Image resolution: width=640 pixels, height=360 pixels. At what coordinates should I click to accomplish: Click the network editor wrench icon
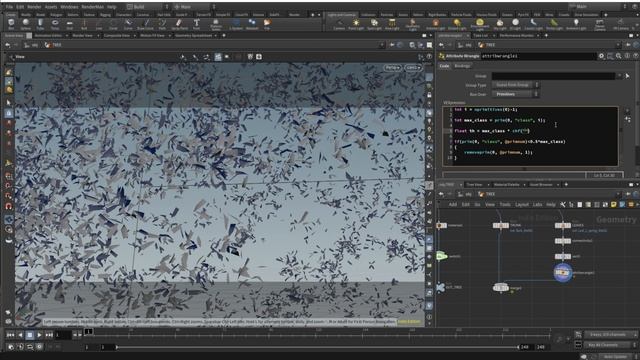pos(563,204)
